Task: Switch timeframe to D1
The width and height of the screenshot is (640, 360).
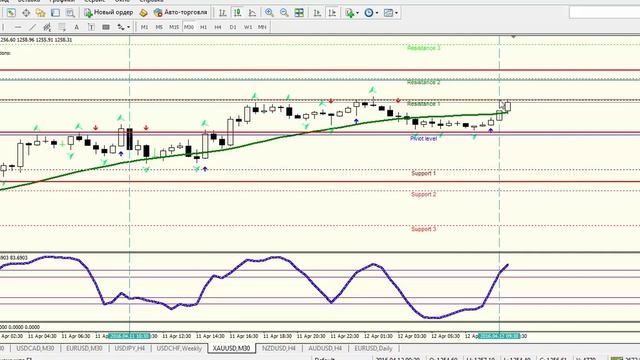Action: 233,27
